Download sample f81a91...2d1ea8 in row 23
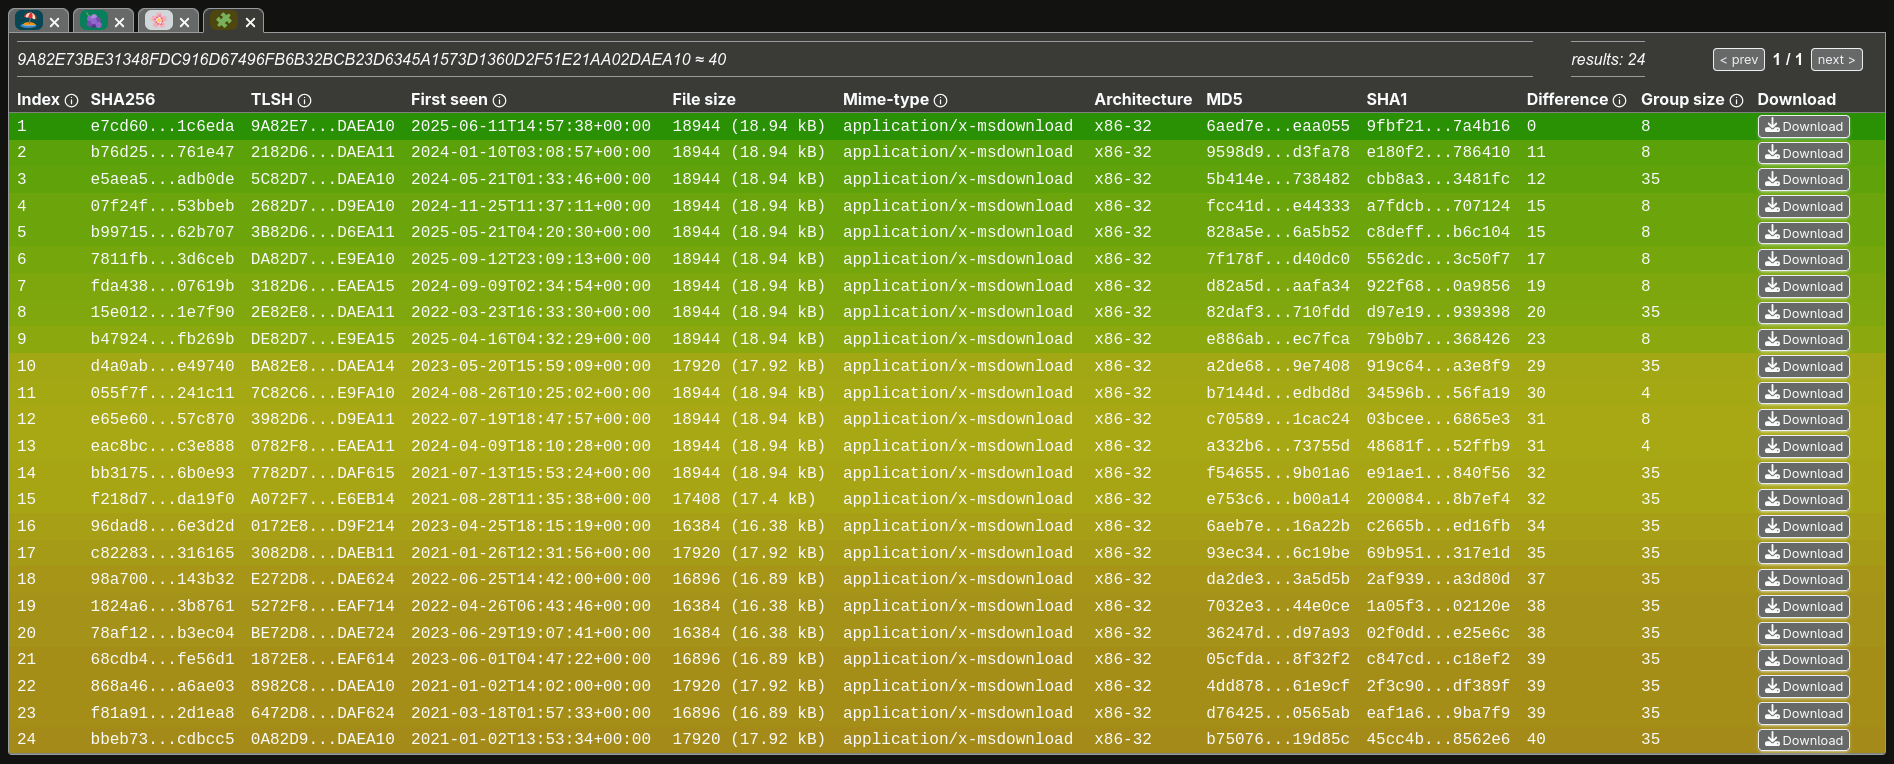This screenshot has width=1894, height=764. click(x=1803, y=713)
